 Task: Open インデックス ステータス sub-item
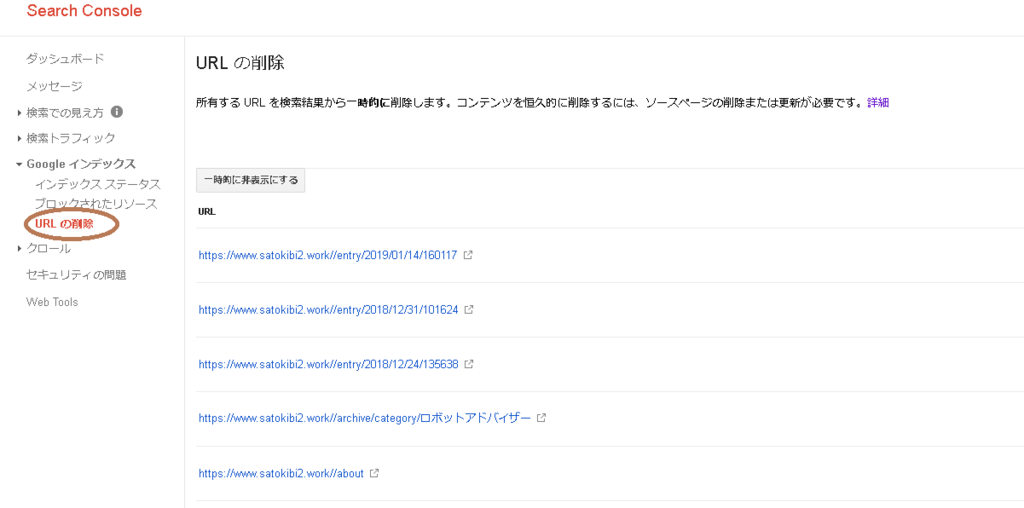98,184
